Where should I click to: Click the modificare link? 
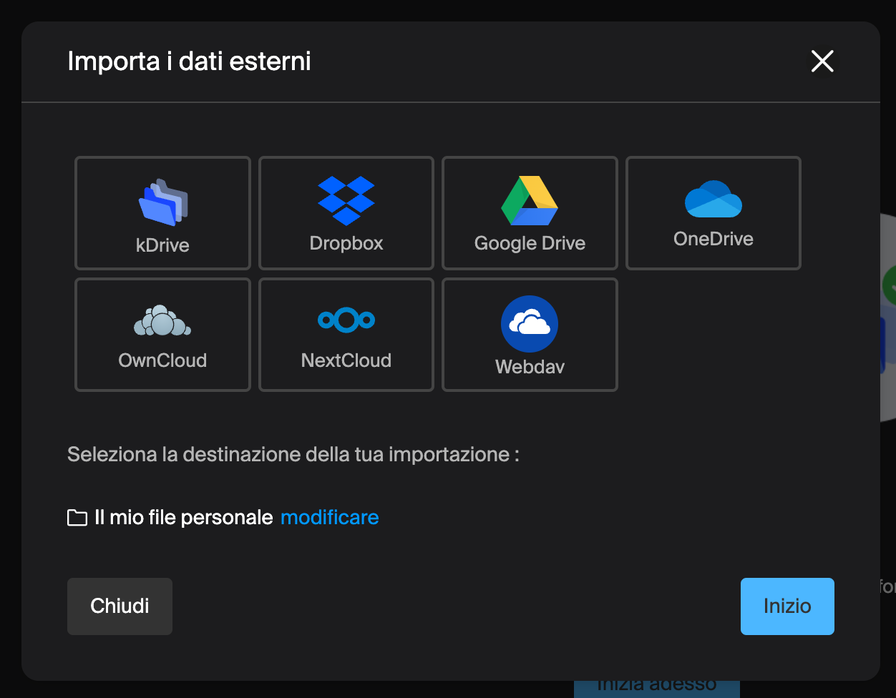pyautogui.click(x=329, y=517)
